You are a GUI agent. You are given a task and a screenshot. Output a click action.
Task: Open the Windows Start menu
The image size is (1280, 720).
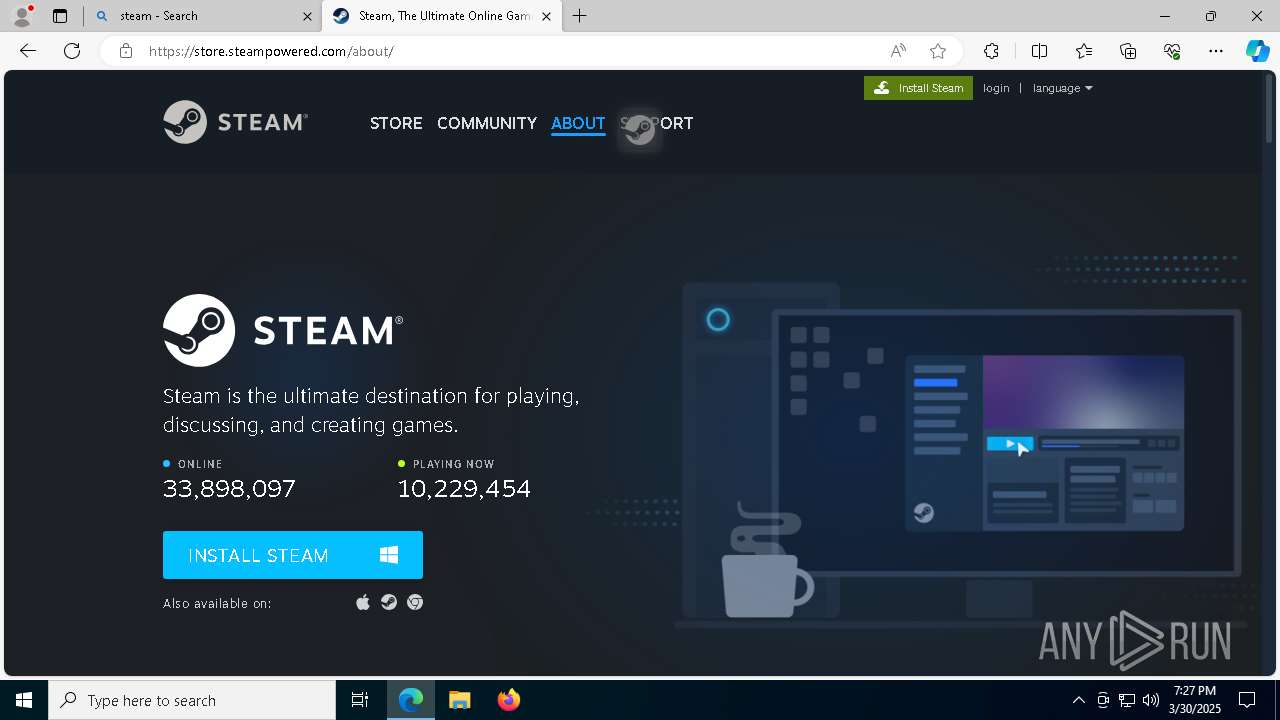click(x=24, y=700)
